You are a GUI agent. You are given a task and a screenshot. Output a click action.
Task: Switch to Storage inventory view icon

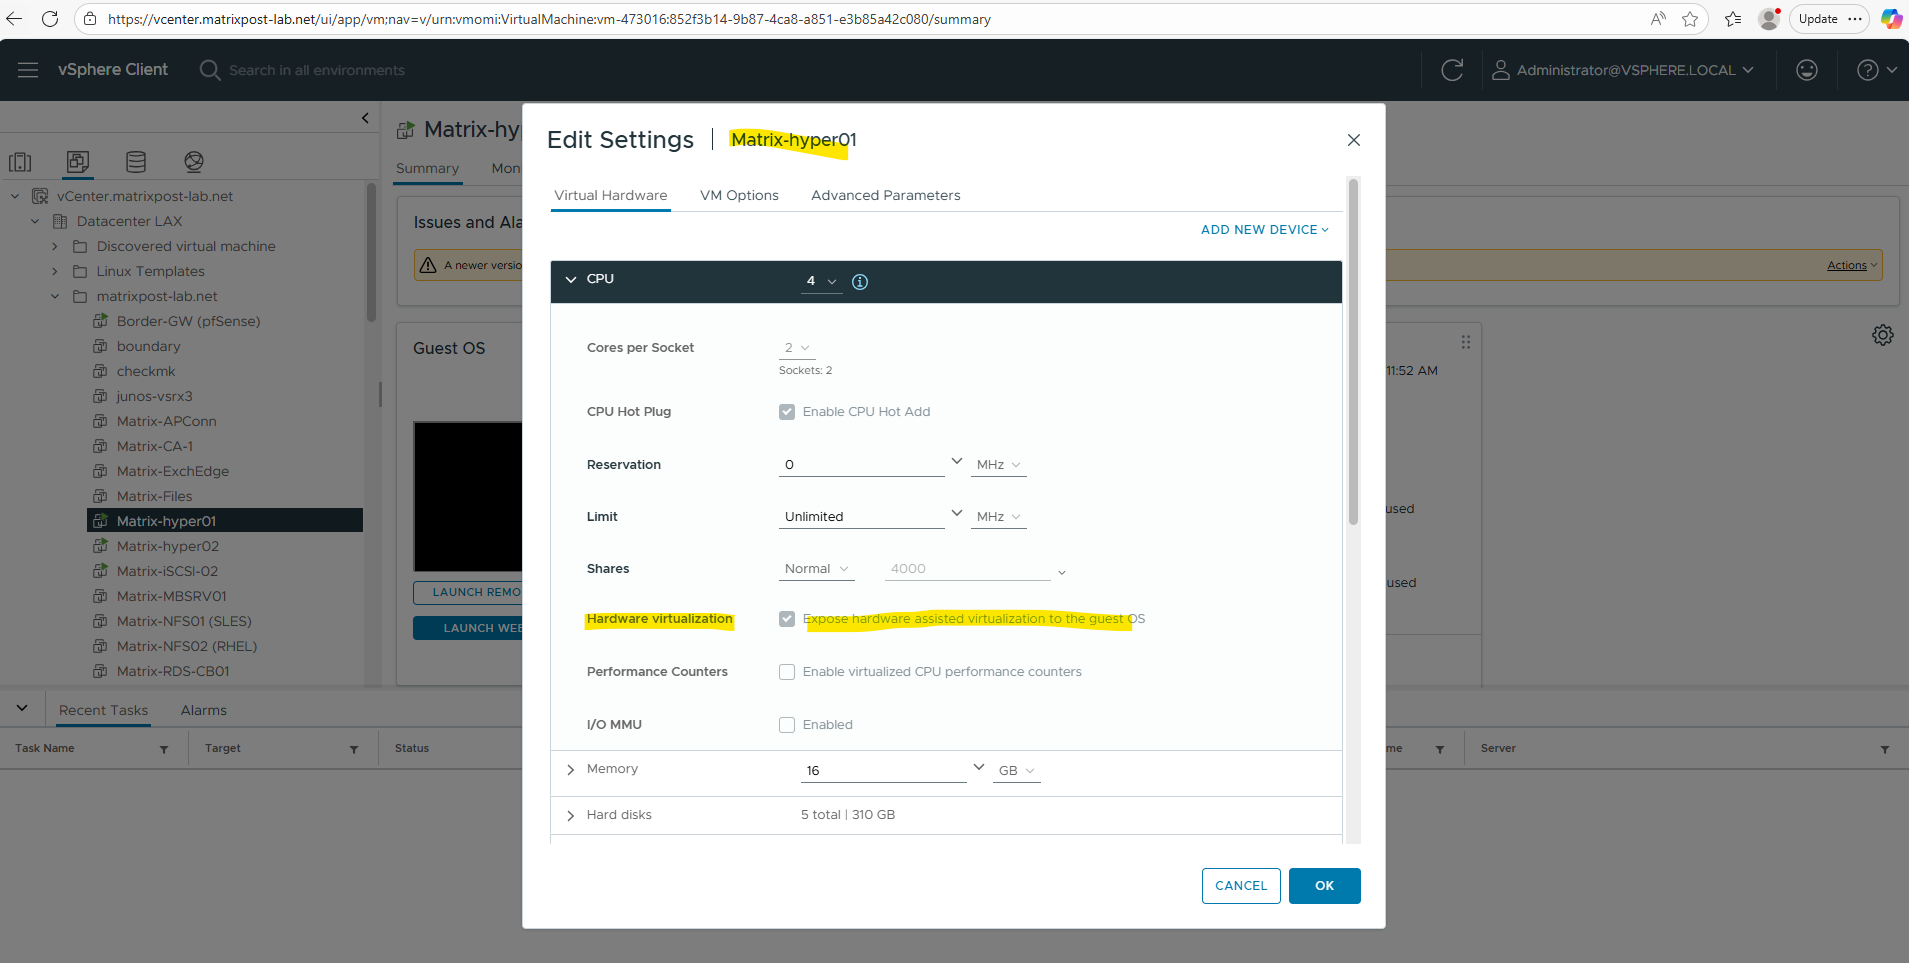[136, 162]
